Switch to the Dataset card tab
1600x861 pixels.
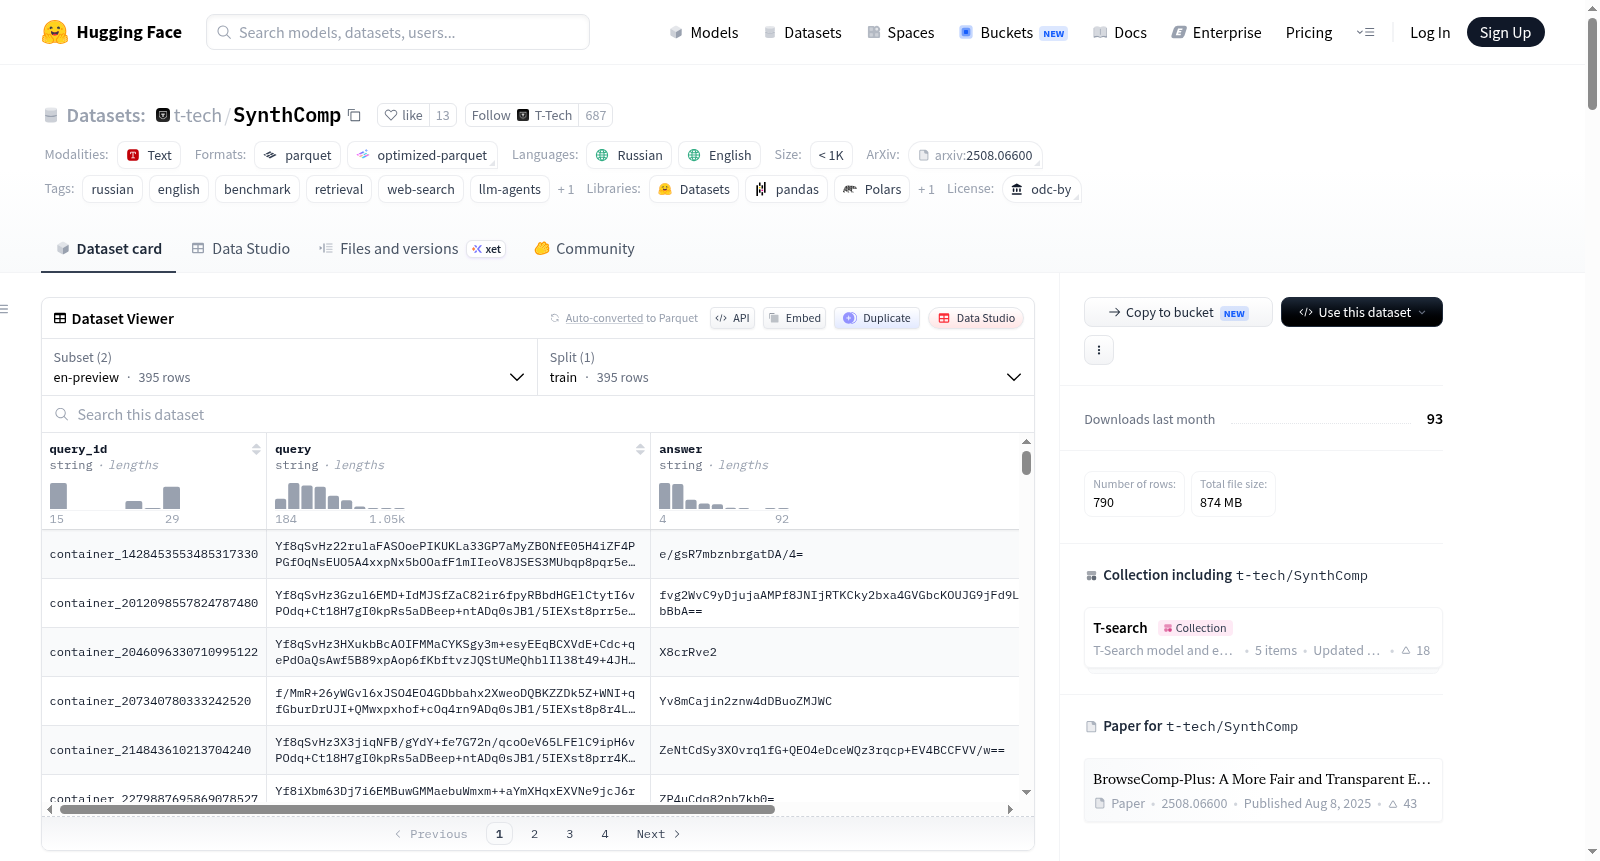click(x=109, y=249)
